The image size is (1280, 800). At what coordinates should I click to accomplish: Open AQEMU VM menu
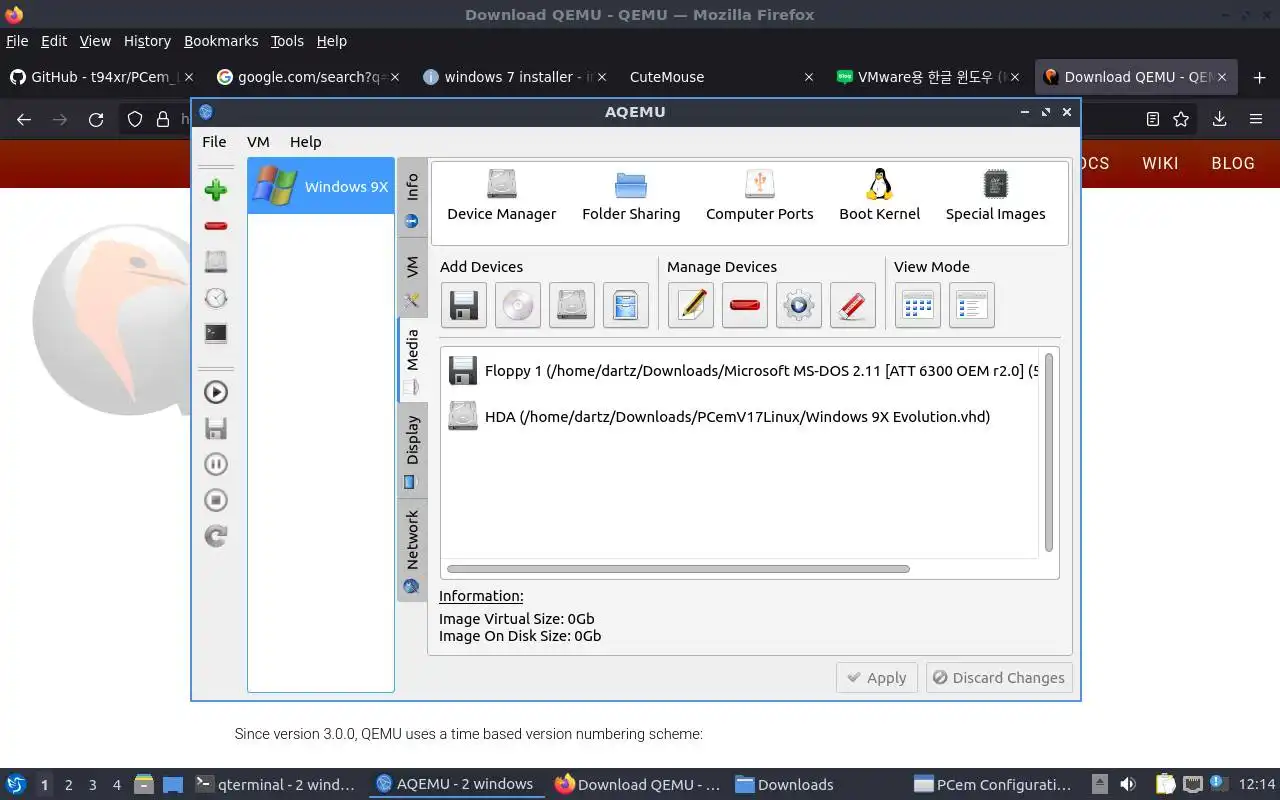pos(258,142)
